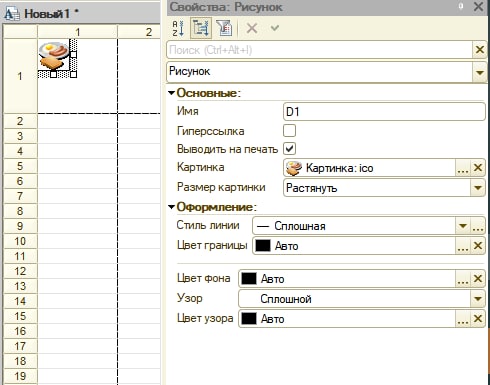Clear the Цвет границы value

(478, 246)
